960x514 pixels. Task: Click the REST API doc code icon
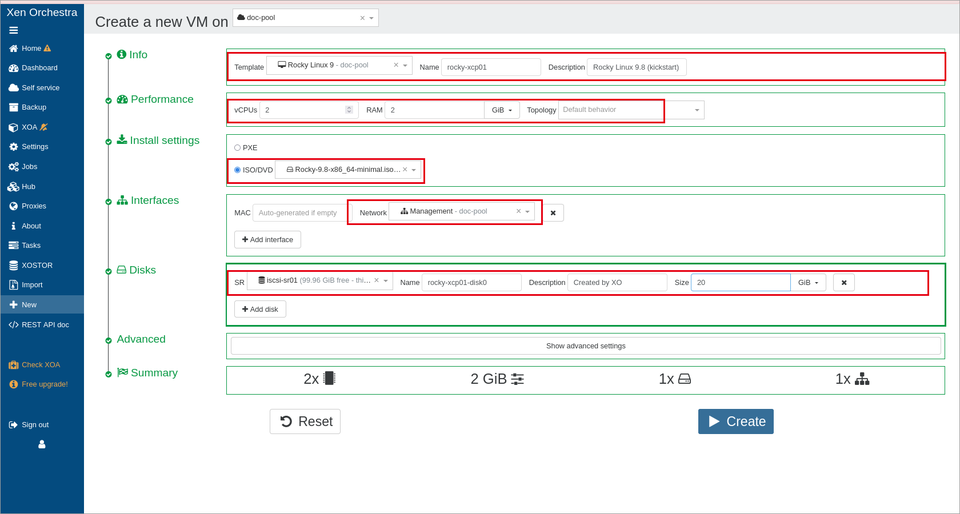tap(13, 324)
